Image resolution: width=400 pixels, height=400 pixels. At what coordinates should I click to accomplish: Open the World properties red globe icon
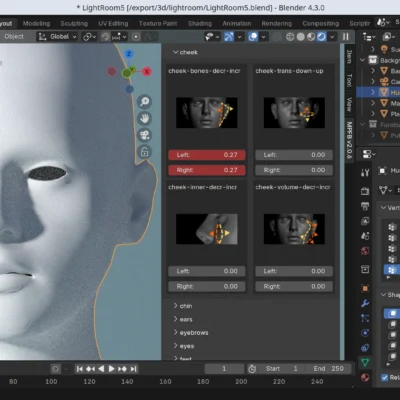click(365, 251)
